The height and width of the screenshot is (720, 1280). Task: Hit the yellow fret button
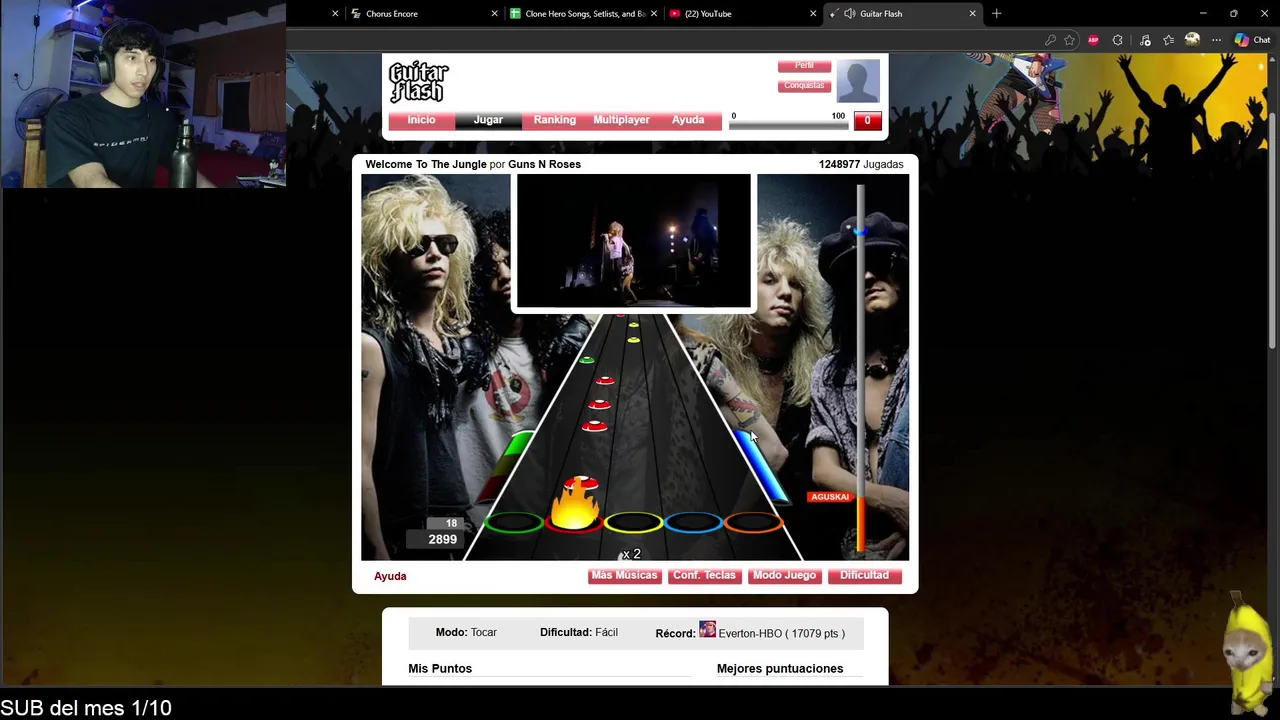(x=634, y=522)
